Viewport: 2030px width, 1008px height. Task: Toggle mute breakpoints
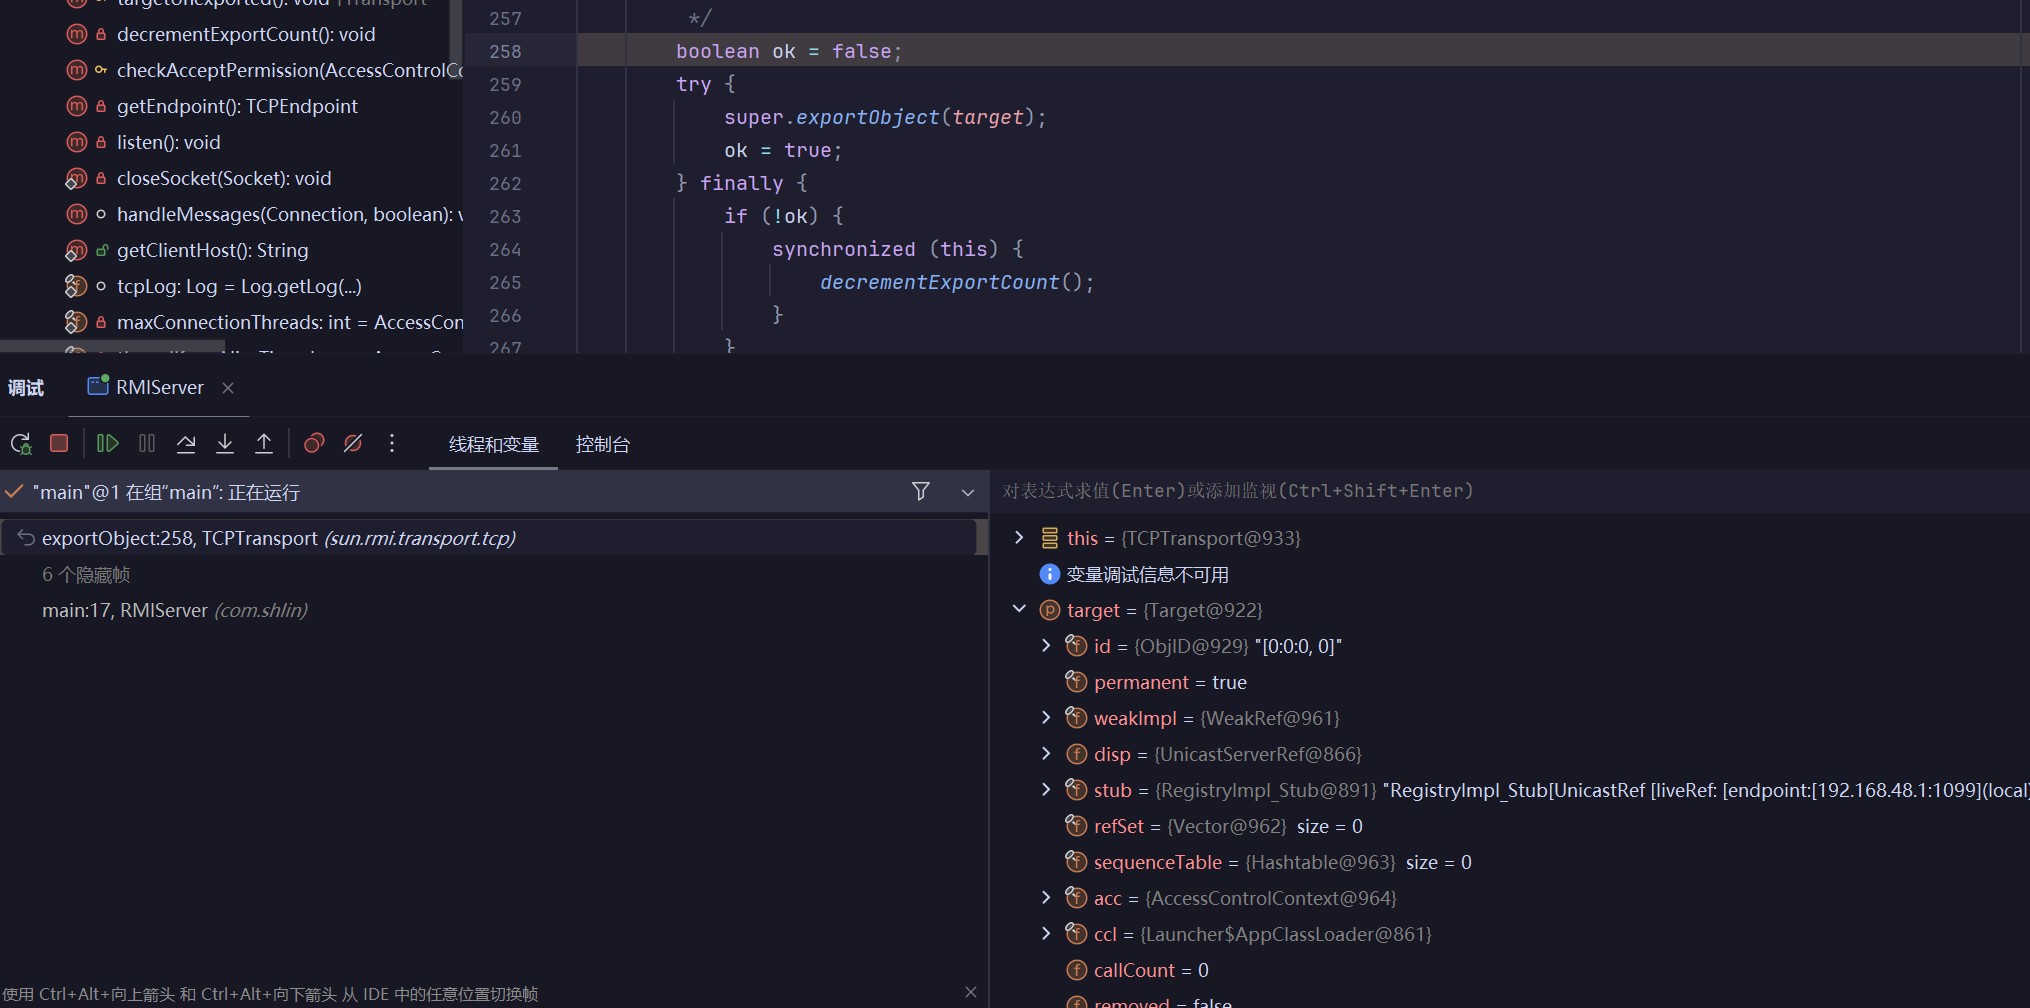353,443
